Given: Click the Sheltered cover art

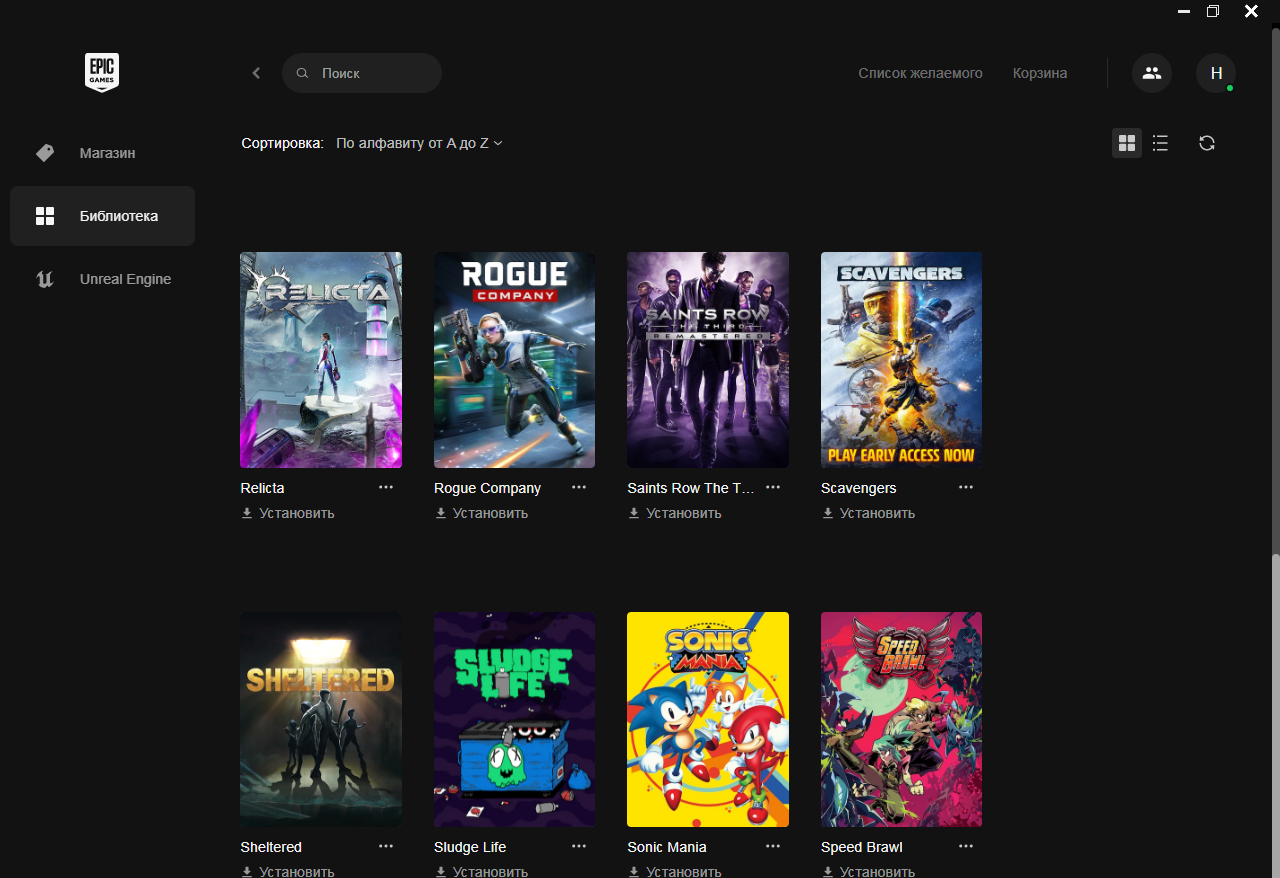Looking at the screenshot, I should tap(321, 720).
